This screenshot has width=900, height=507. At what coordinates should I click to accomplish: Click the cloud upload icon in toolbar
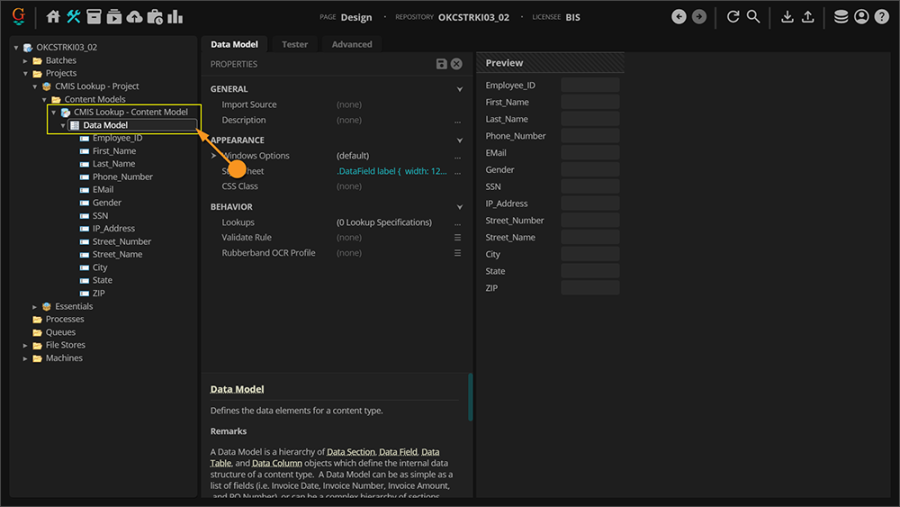pyautogui.click(x=155, y=17)
